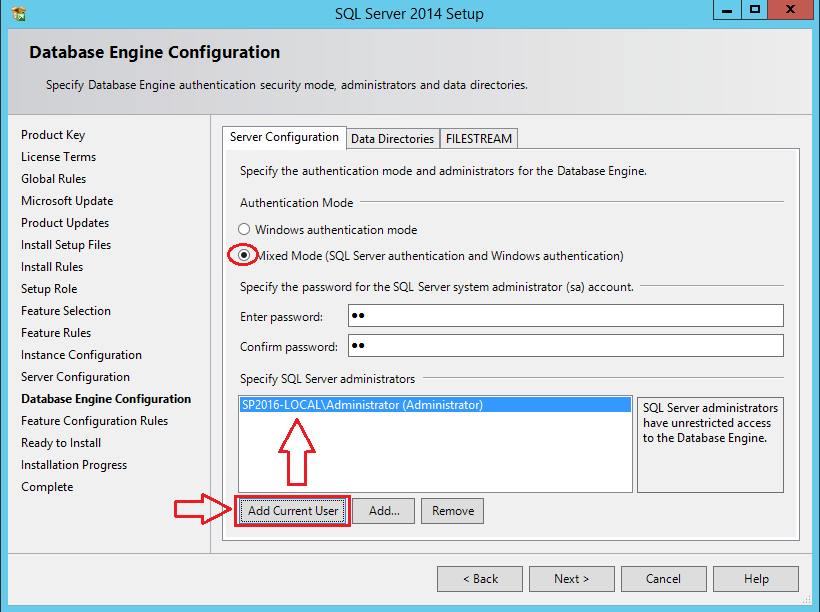Viewport: 820px width, 612px height.
Task: Select Windows authentication mode radio button
Action: pyautogui.click(x=244, y=230)
